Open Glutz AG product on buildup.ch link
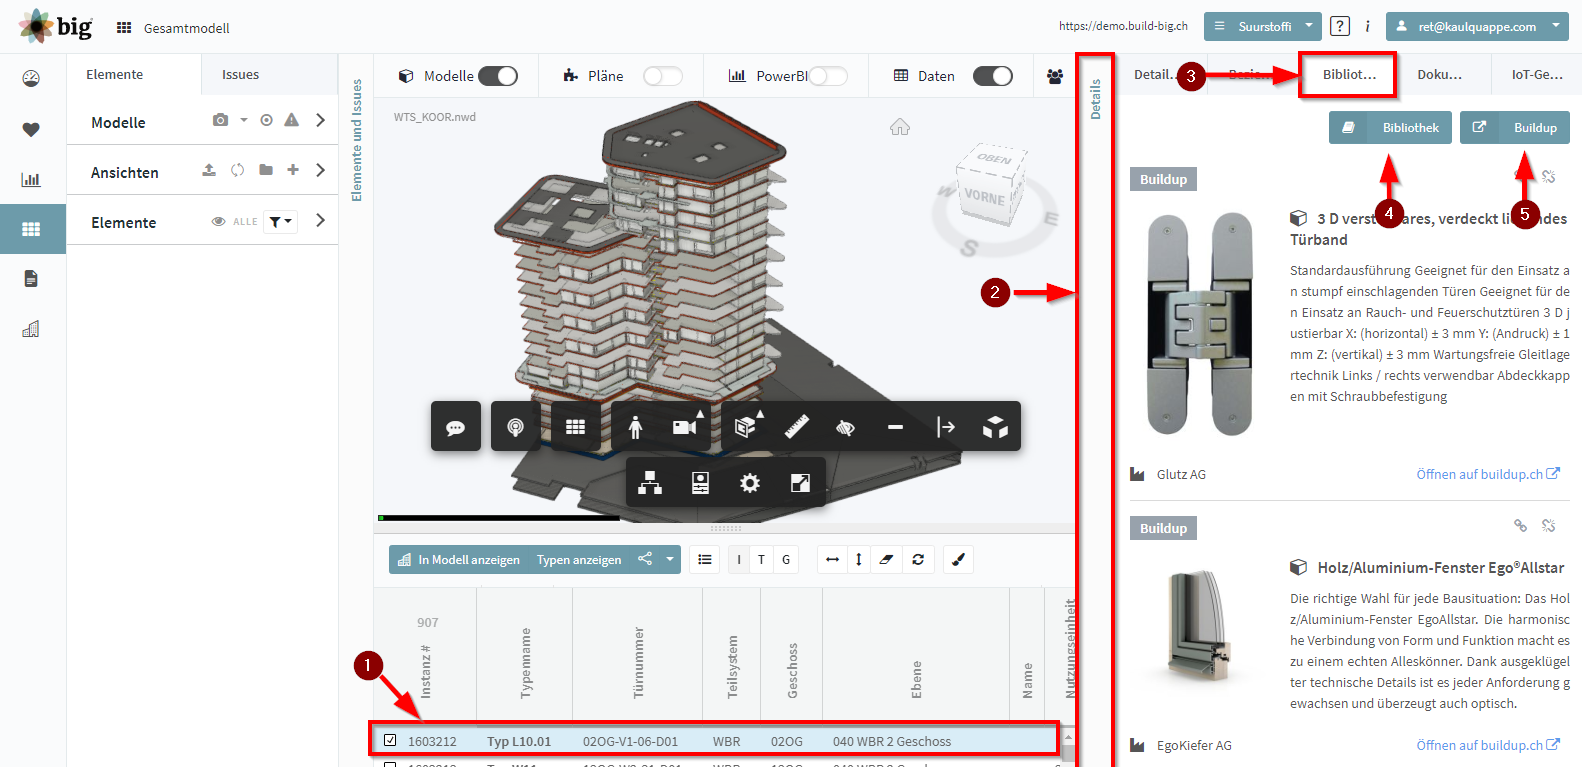1582x767 pixels. coord(1488,474)
